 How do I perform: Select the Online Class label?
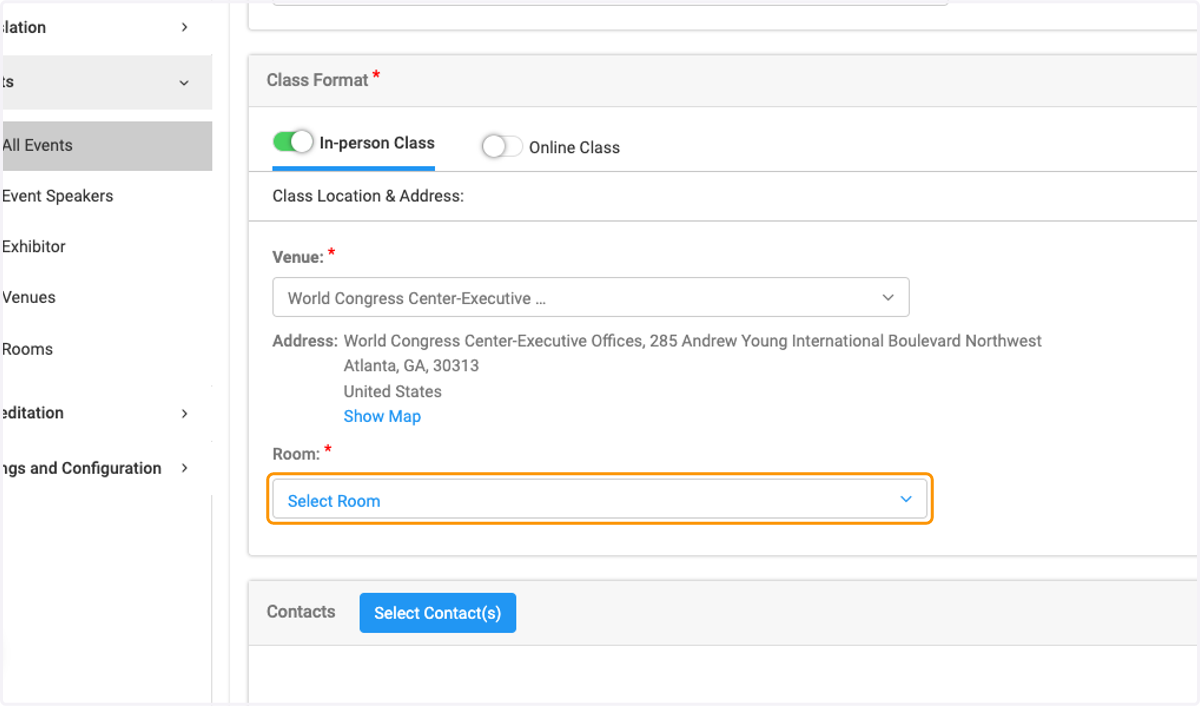[574, 147]
